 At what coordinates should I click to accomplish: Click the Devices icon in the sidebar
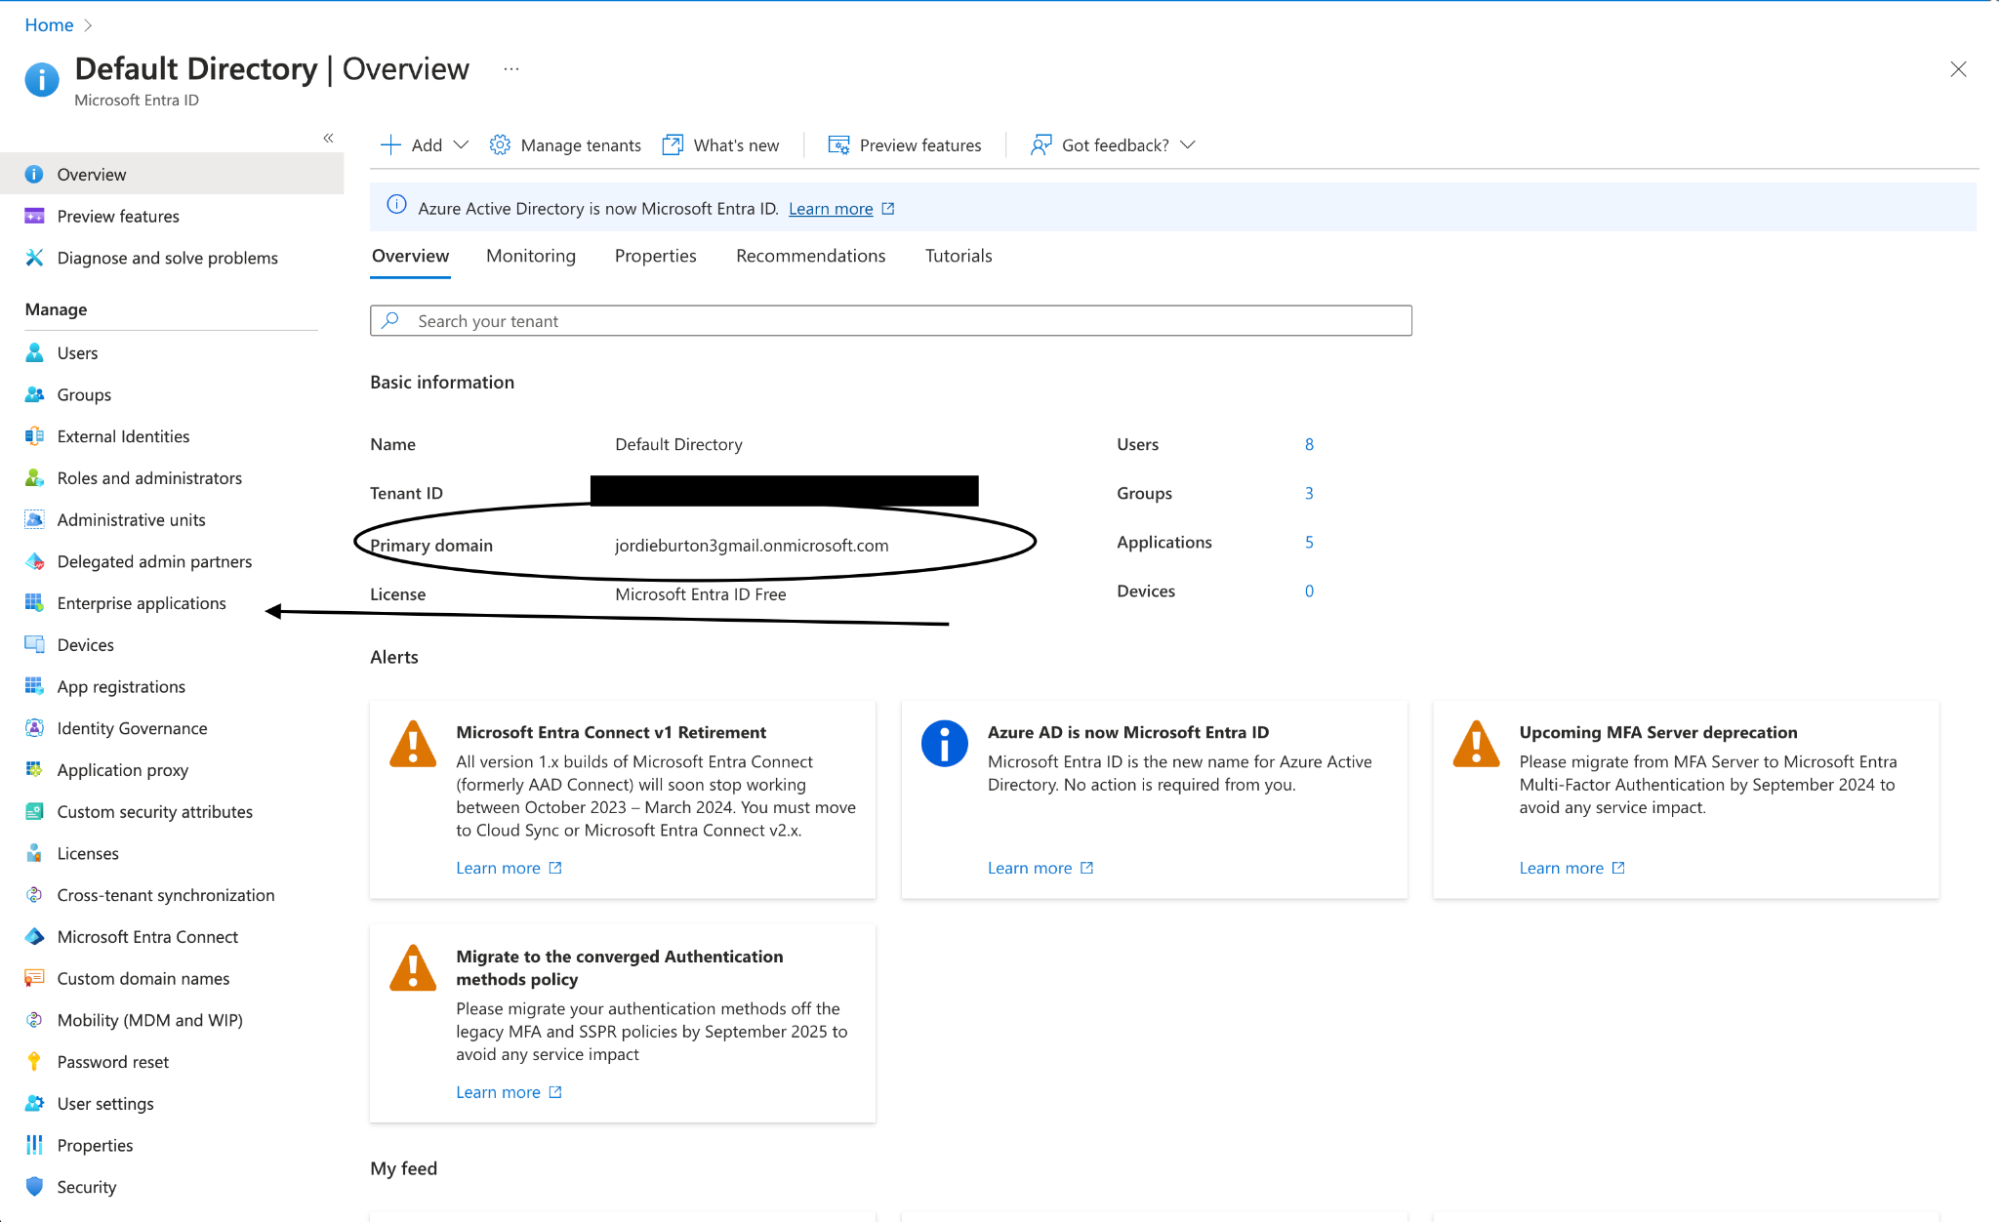click(x=34, y=645)
